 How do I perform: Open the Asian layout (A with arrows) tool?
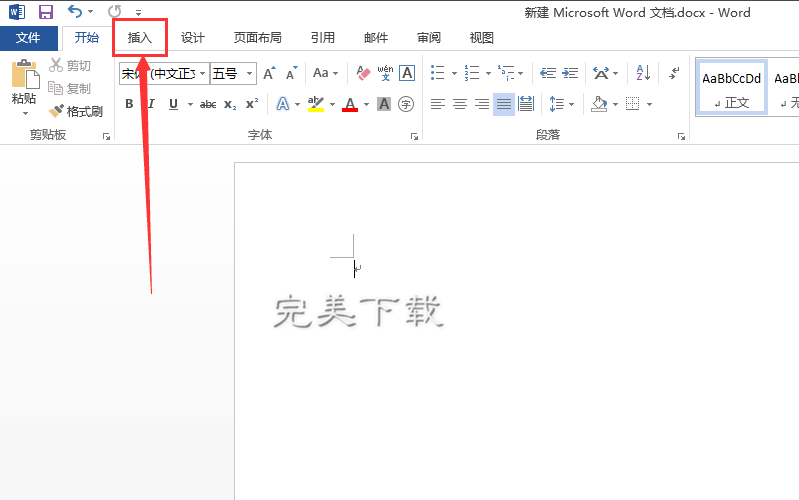pos(601,73)
